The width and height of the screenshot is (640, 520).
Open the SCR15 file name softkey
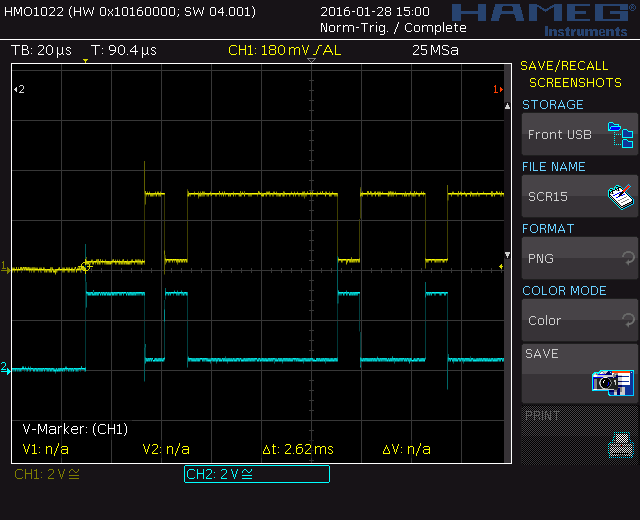pyautogui.click(x=580, y=196)
